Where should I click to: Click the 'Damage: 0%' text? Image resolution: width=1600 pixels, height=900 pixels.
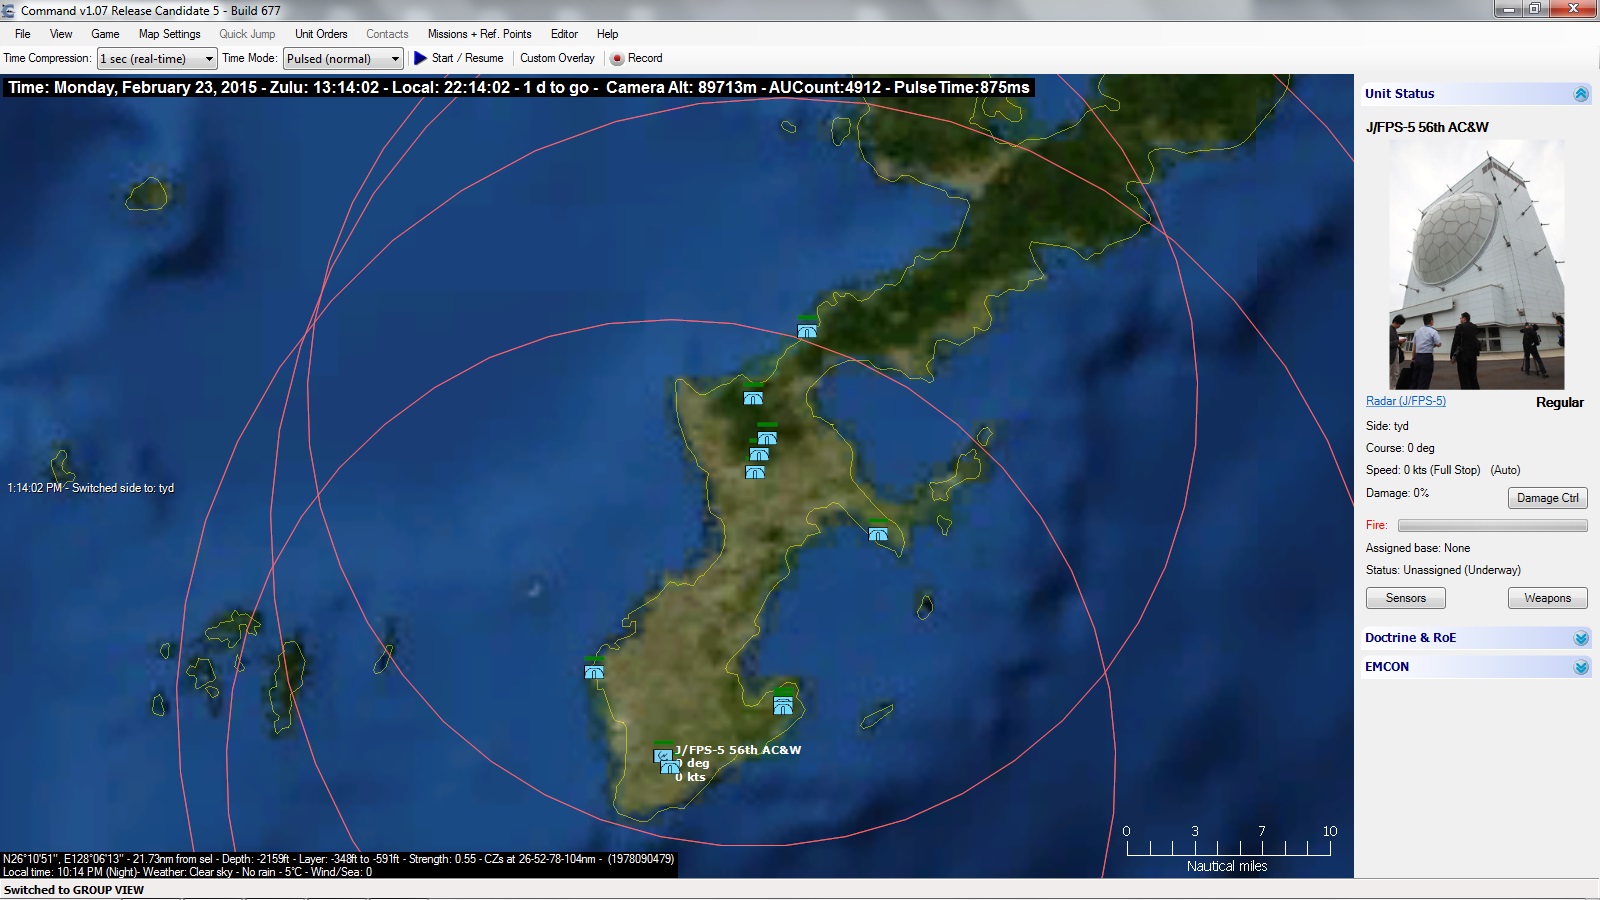pos(1397,493)
